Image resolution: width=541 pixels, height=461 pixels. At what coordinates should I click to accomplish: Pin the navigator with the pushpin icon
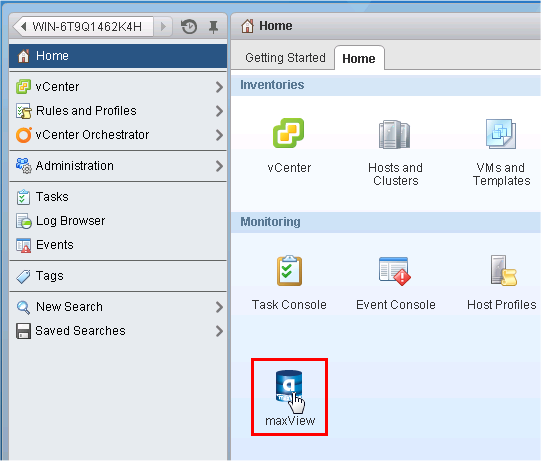(214, 27)
